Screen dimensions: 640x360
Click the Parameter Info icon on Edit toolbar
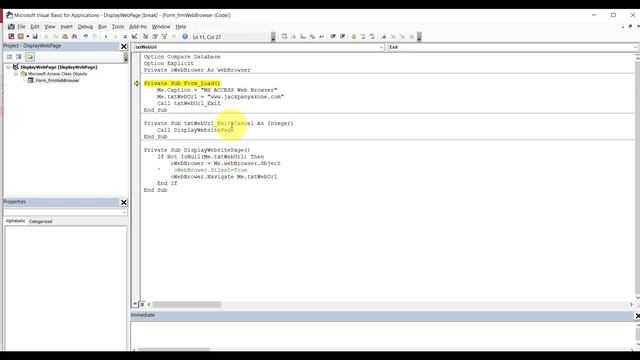pos(312,37)
